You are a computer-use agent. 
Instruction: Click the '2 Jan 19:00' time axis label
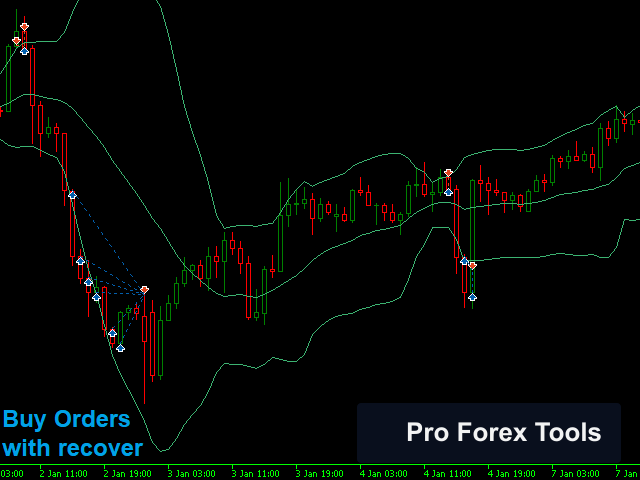click(128, 474)
